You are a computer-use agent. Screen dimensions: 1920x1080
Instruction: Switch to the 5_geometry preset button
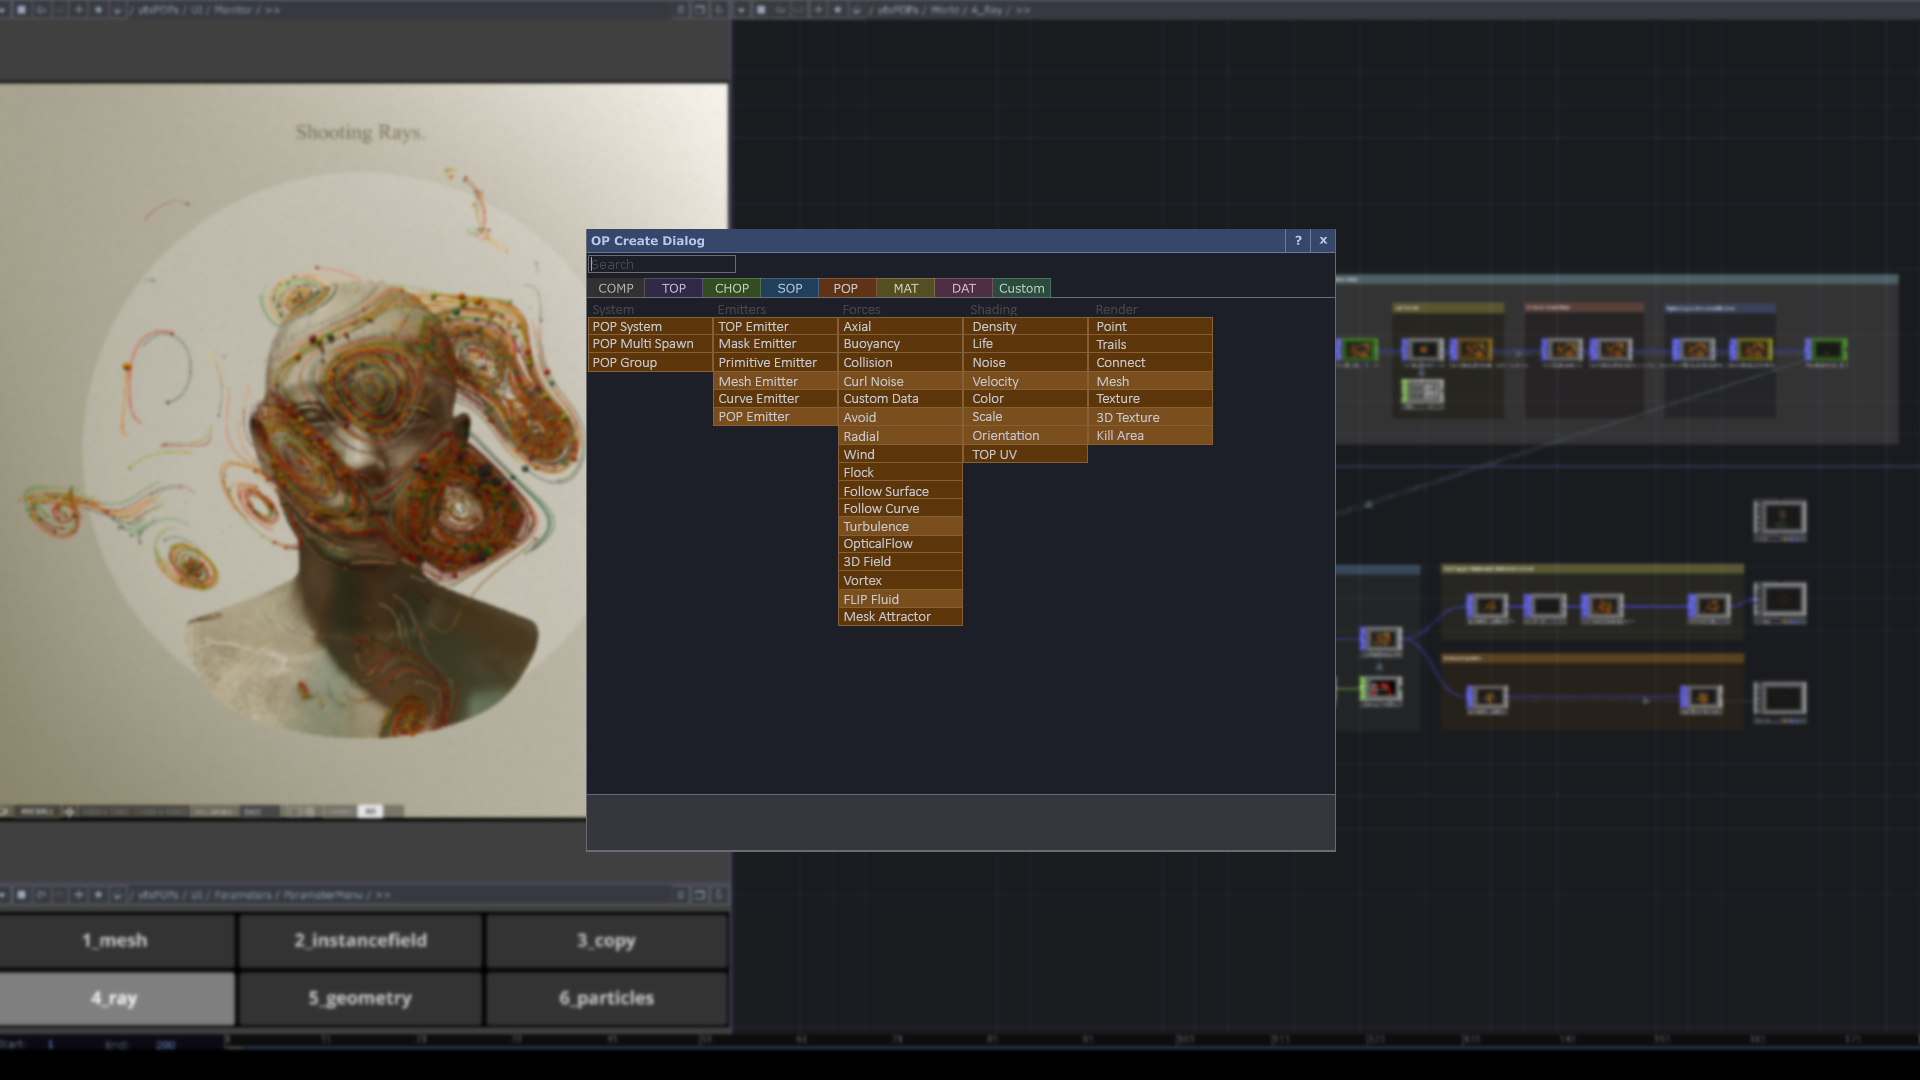pyautogui.click(x=360, y=998)
